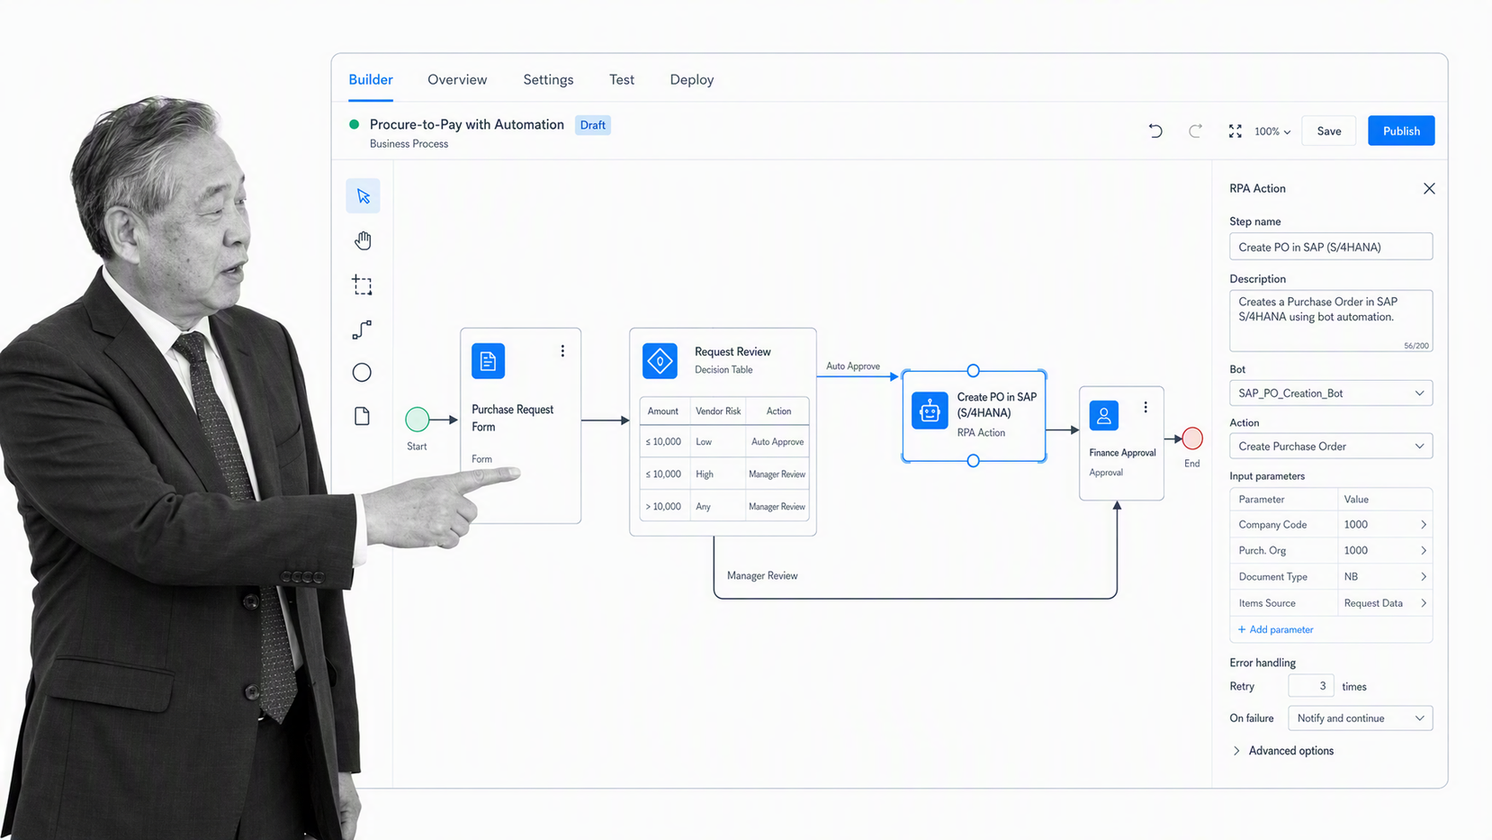Click the > 10,000 amount cell
The width and height of the screenshot is (1492, 840).
click(x=663, y=507)
